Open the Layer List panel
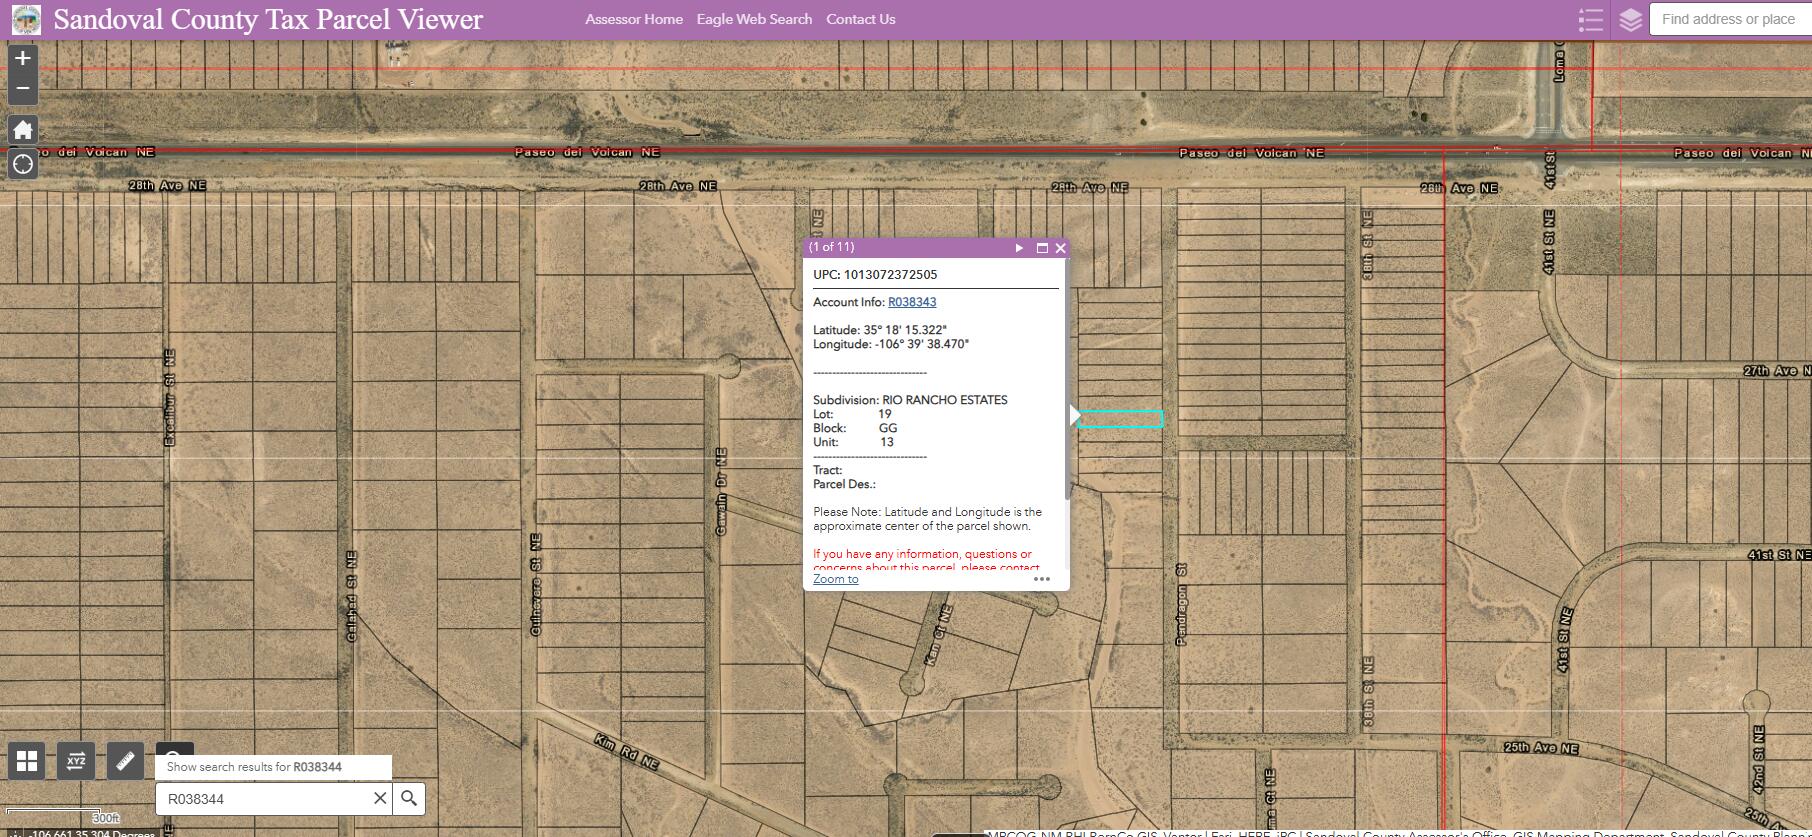Image resolution: width=1812 pixels, height=837 pixels. pyautogui.click(x=1630, y=20)
